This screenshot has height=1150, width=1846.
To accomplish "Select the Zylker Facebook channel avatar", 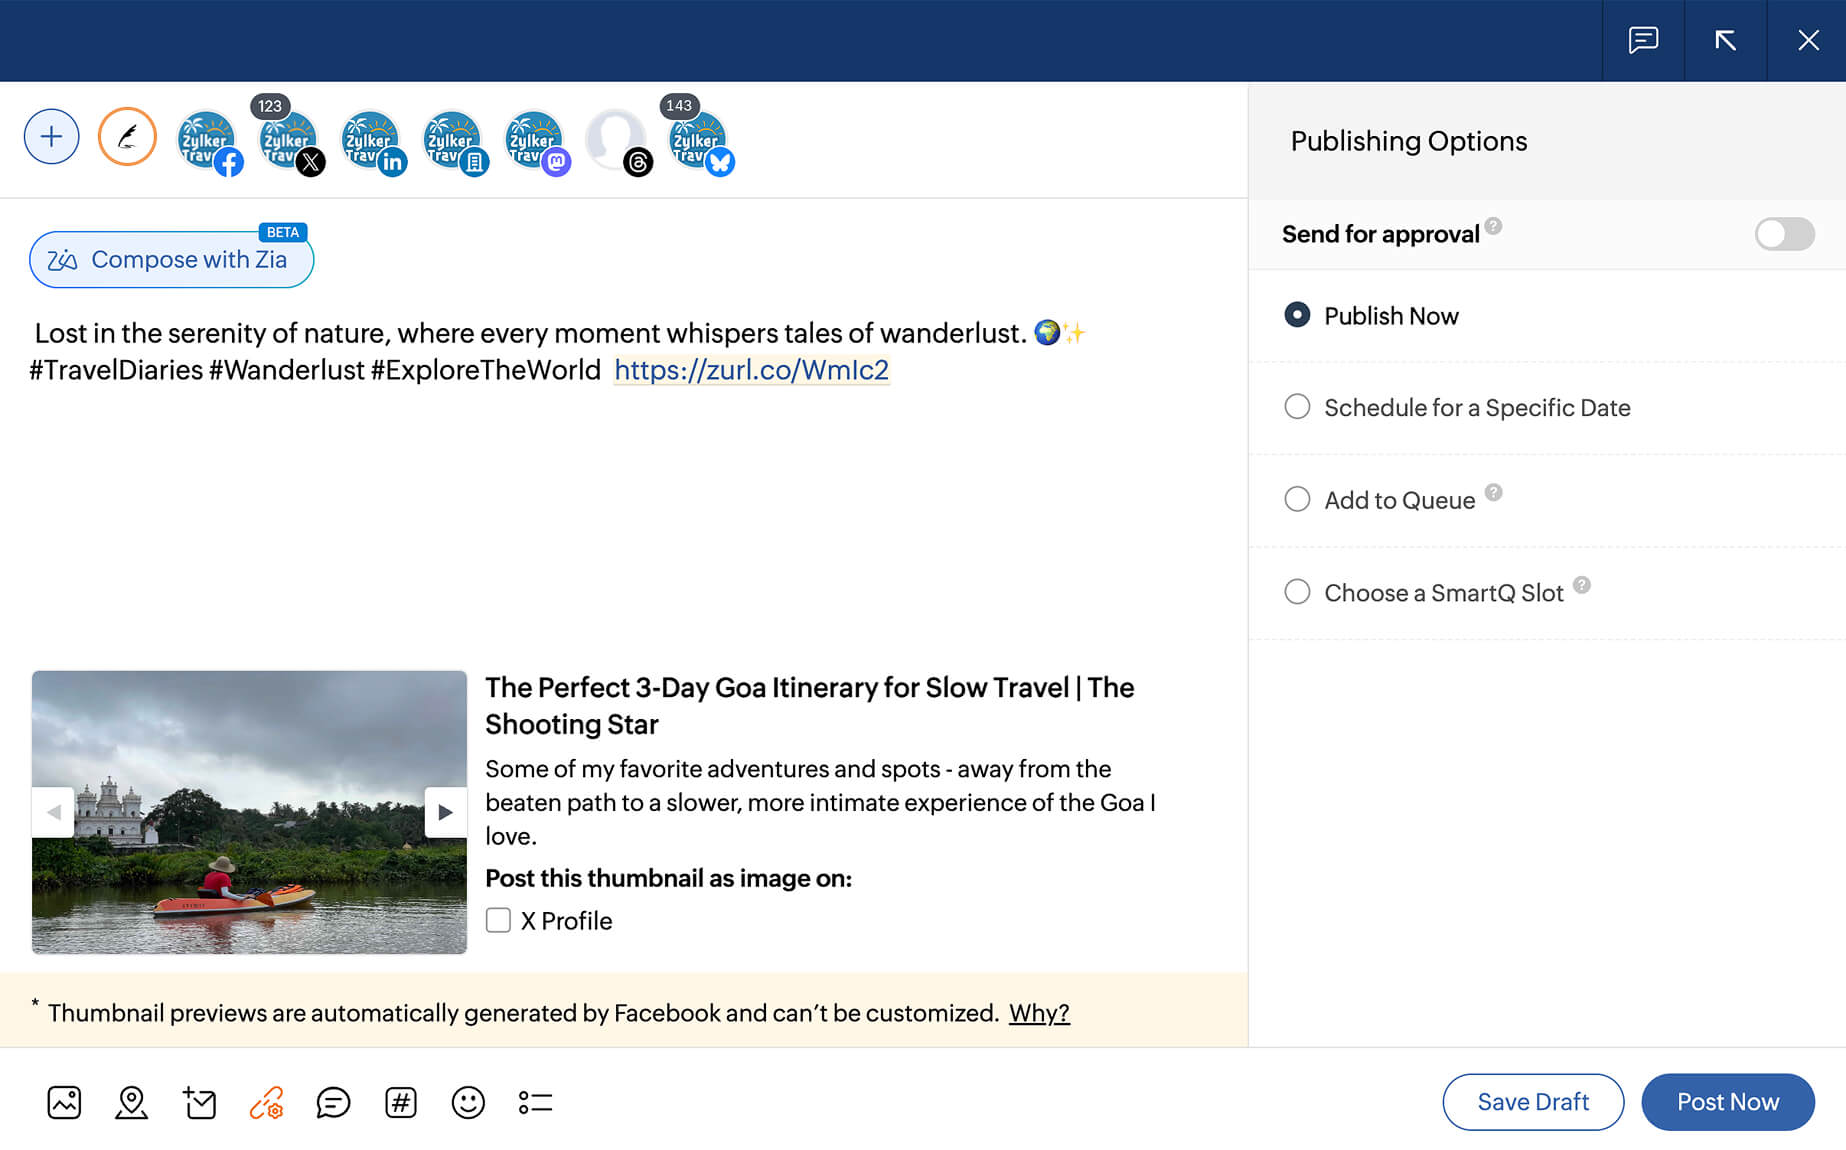I will point(208,142).
